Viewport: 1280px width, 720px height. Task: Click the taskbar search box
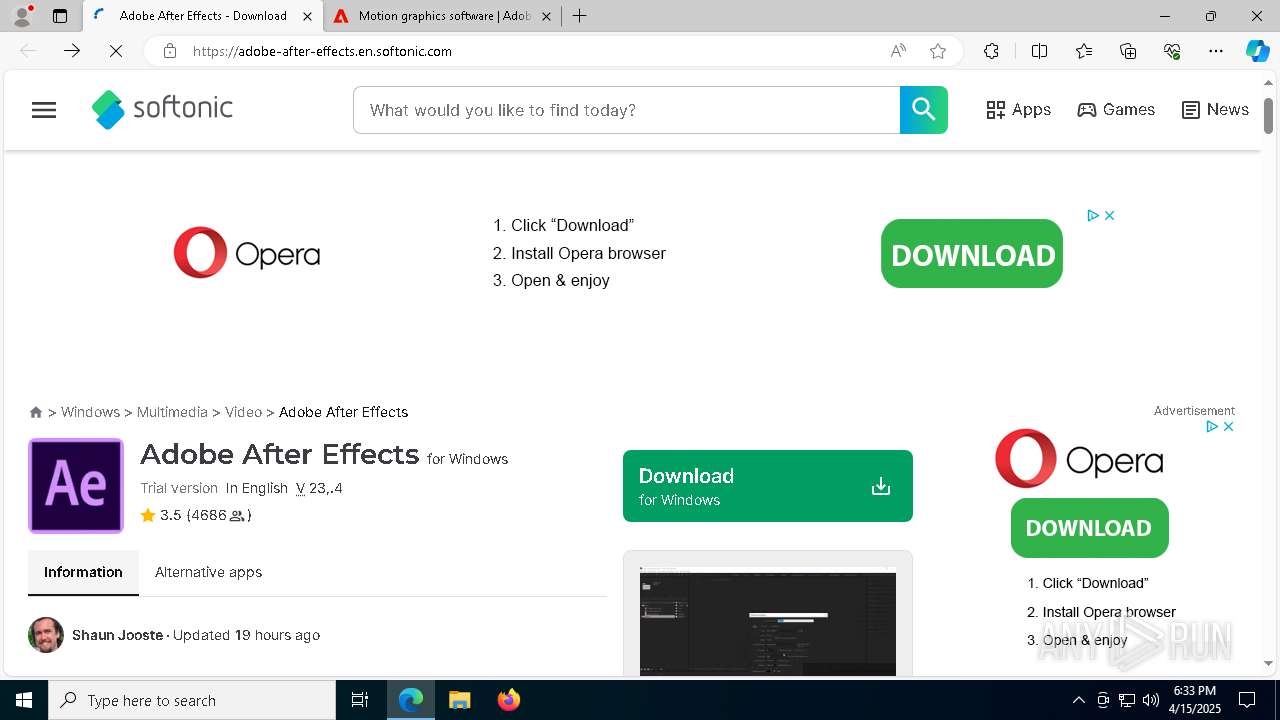click(192, 700)
